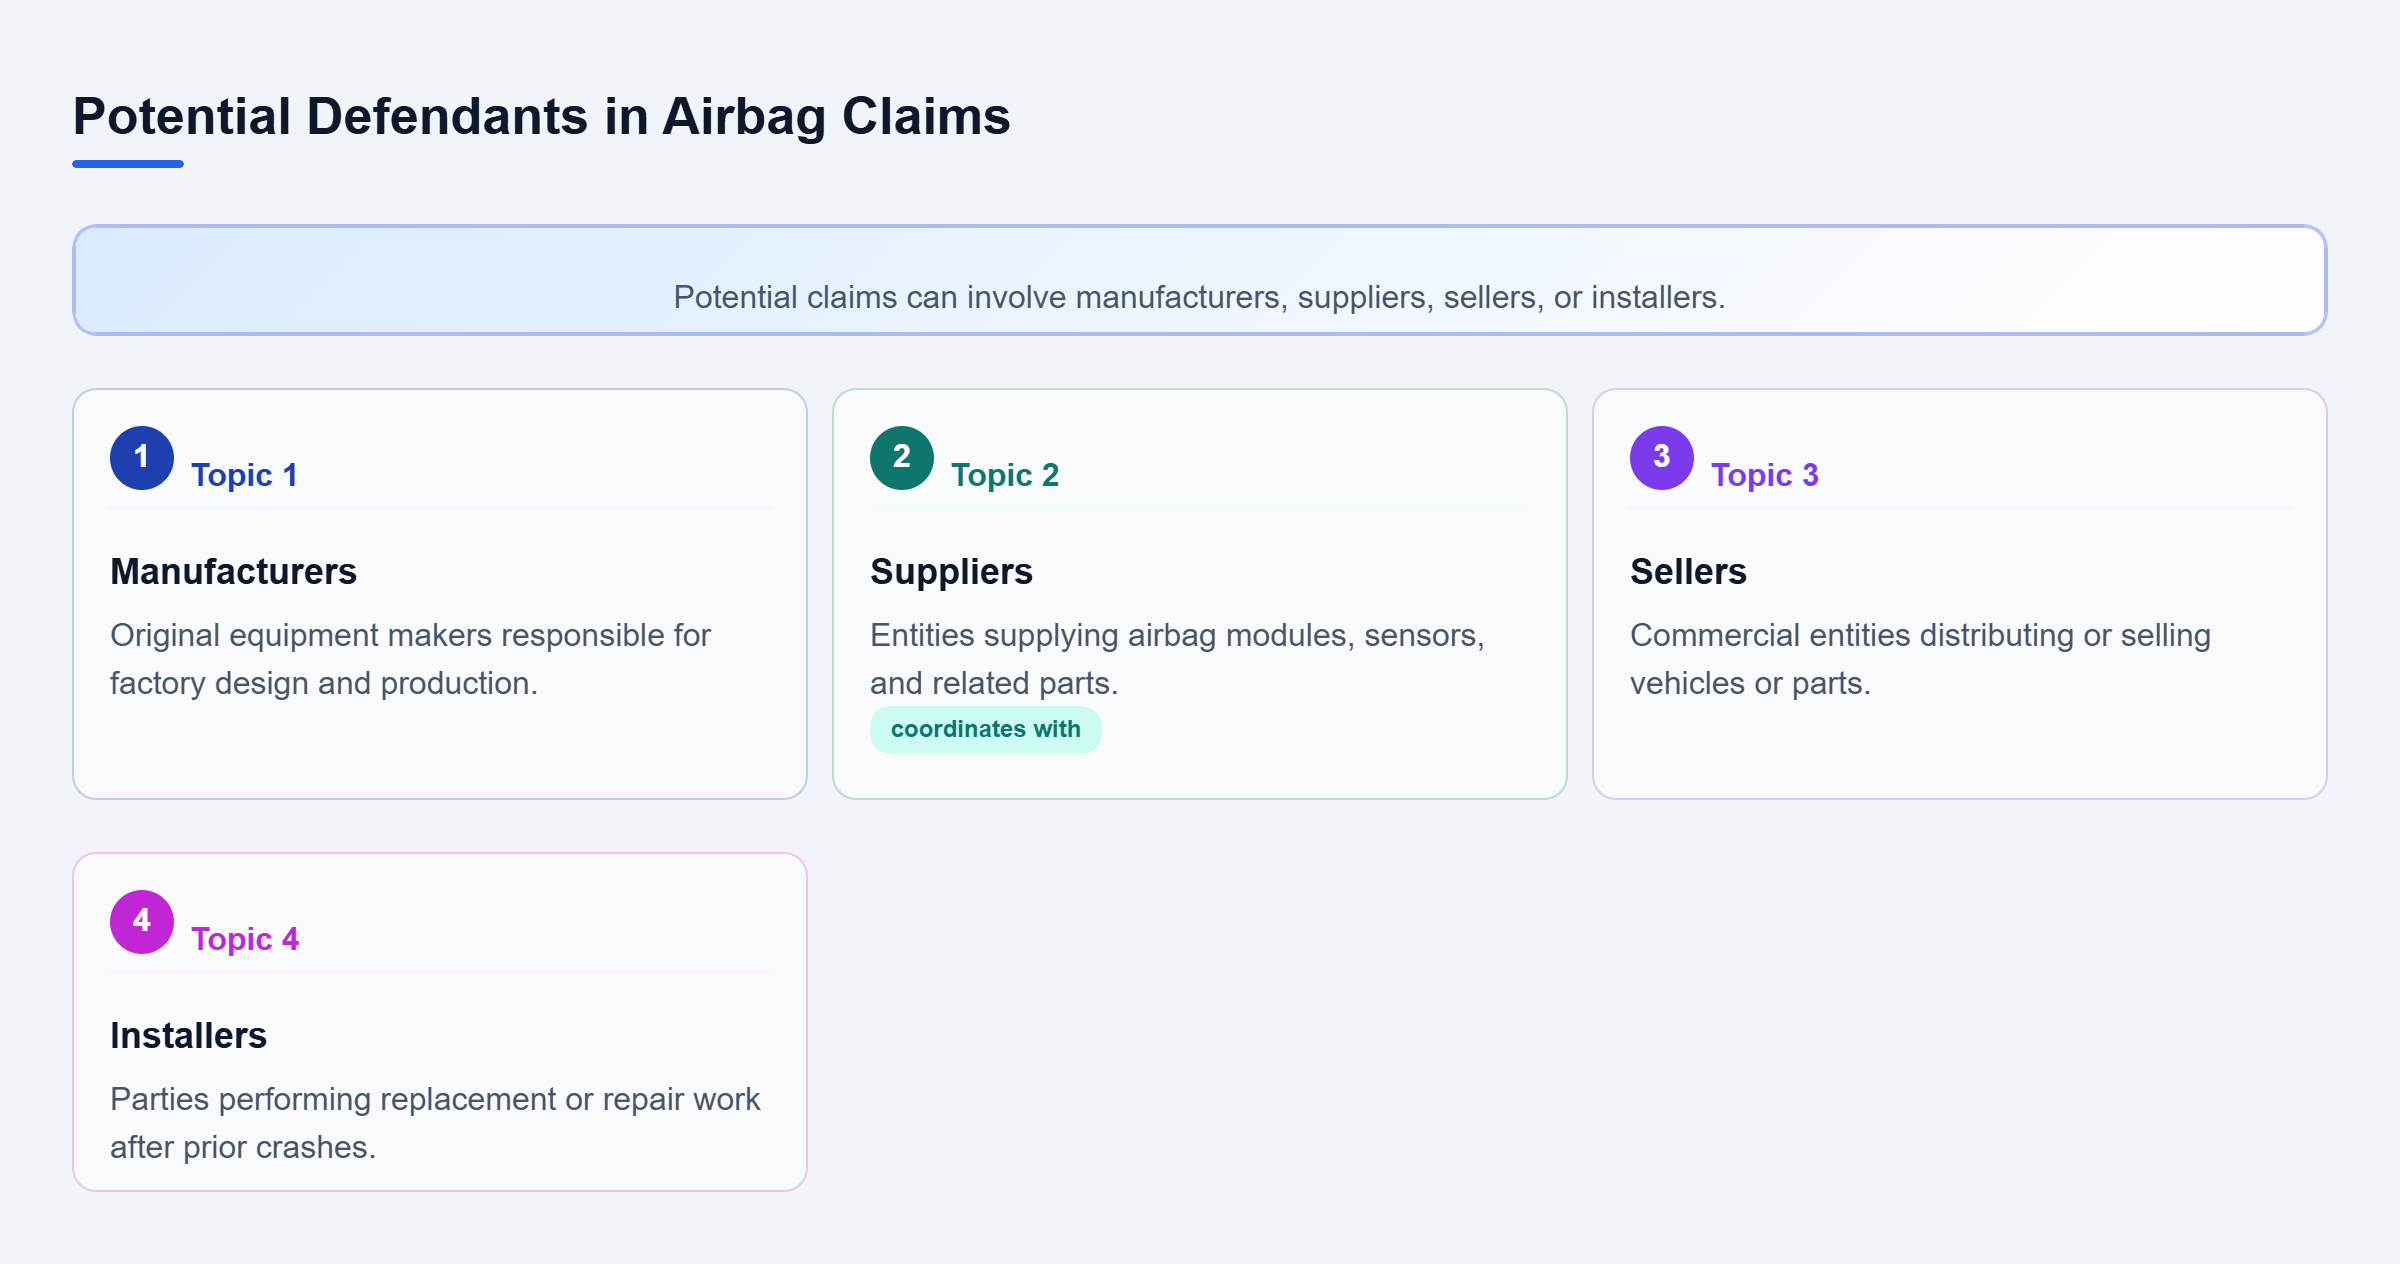Select the 'Suppliers' heading
This screenshot has height=1264, width=2400.
tap(951, 572)
